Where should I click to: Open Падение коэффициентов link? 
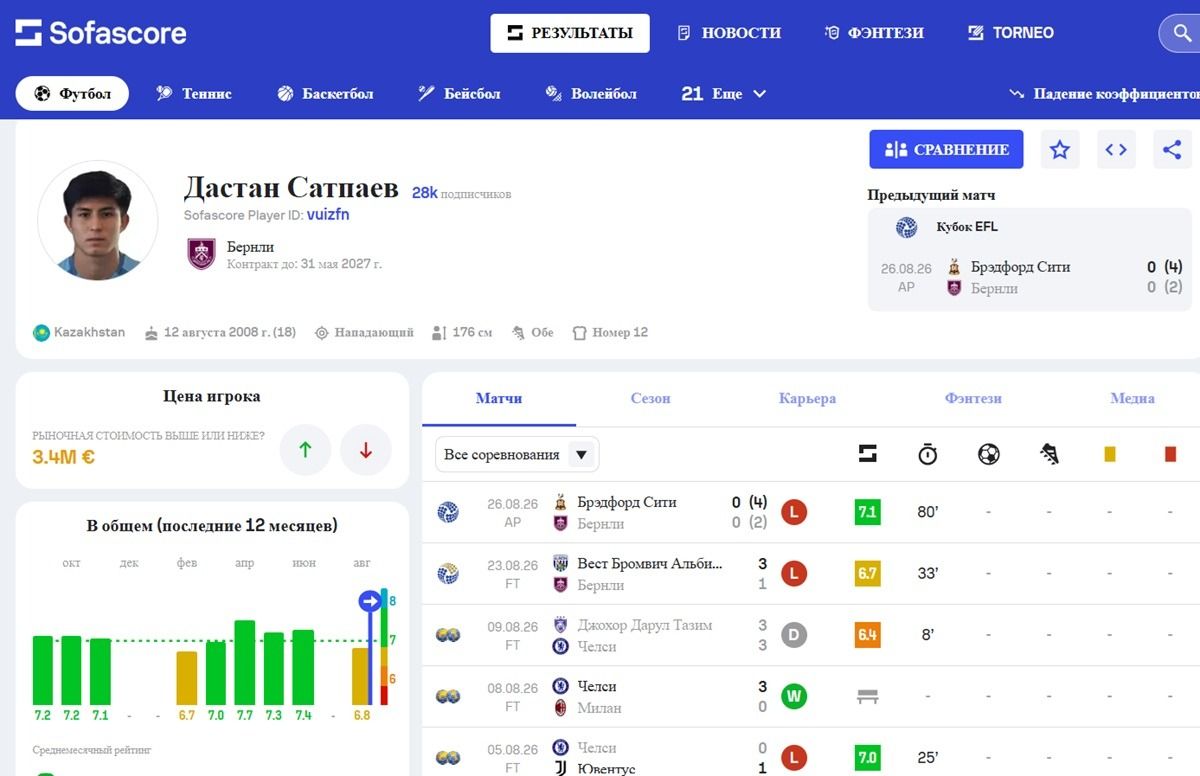pyautogui.click(x=1104, y=94)
